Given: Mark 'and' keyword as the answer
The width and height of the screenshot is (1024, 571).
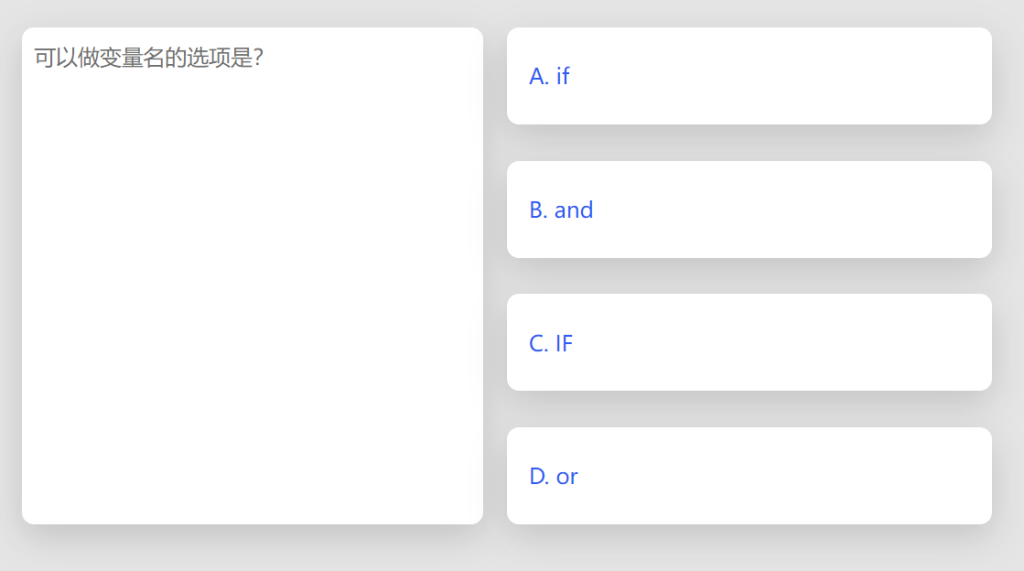Looking at the screenshot, I should [749, 210].
